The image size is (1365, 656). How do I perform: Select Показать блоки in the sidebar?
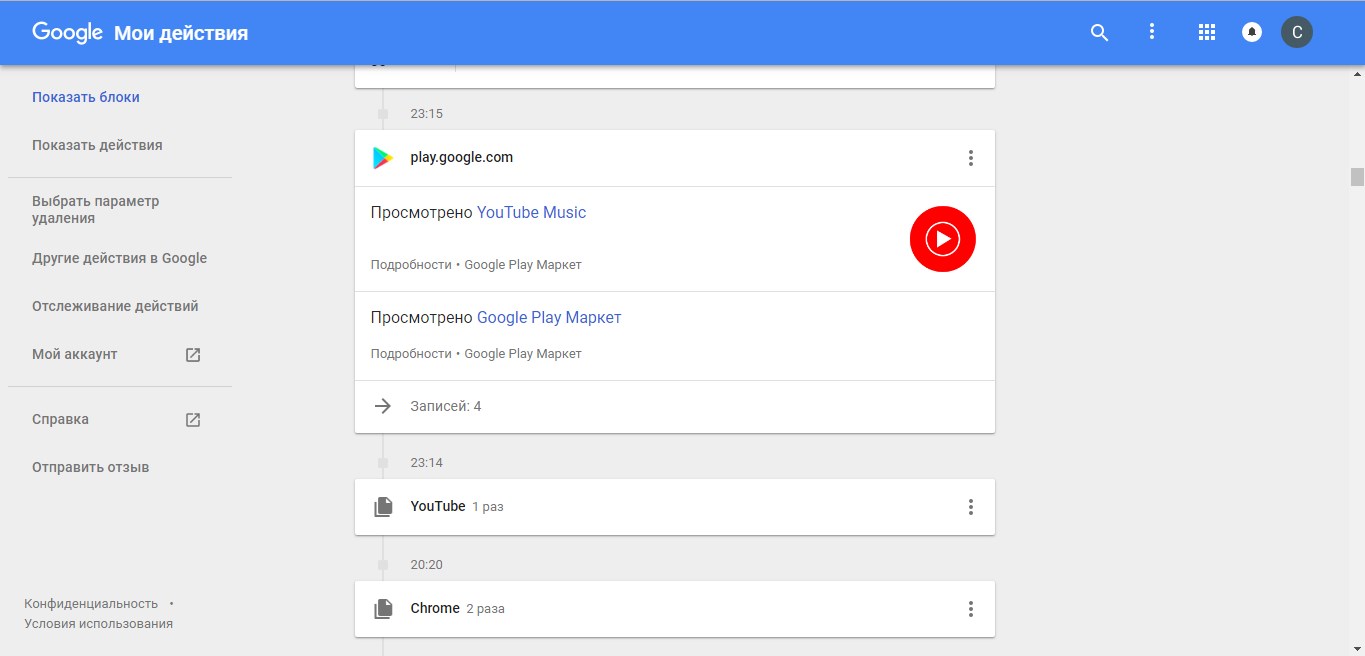[x=86, y=97]
